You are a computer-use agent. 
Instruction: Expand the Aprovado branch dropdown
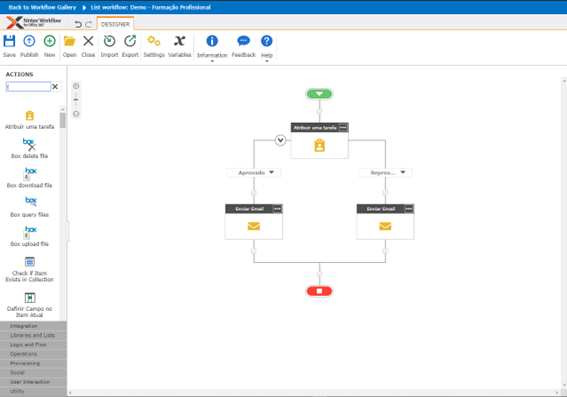coord(272,172)
